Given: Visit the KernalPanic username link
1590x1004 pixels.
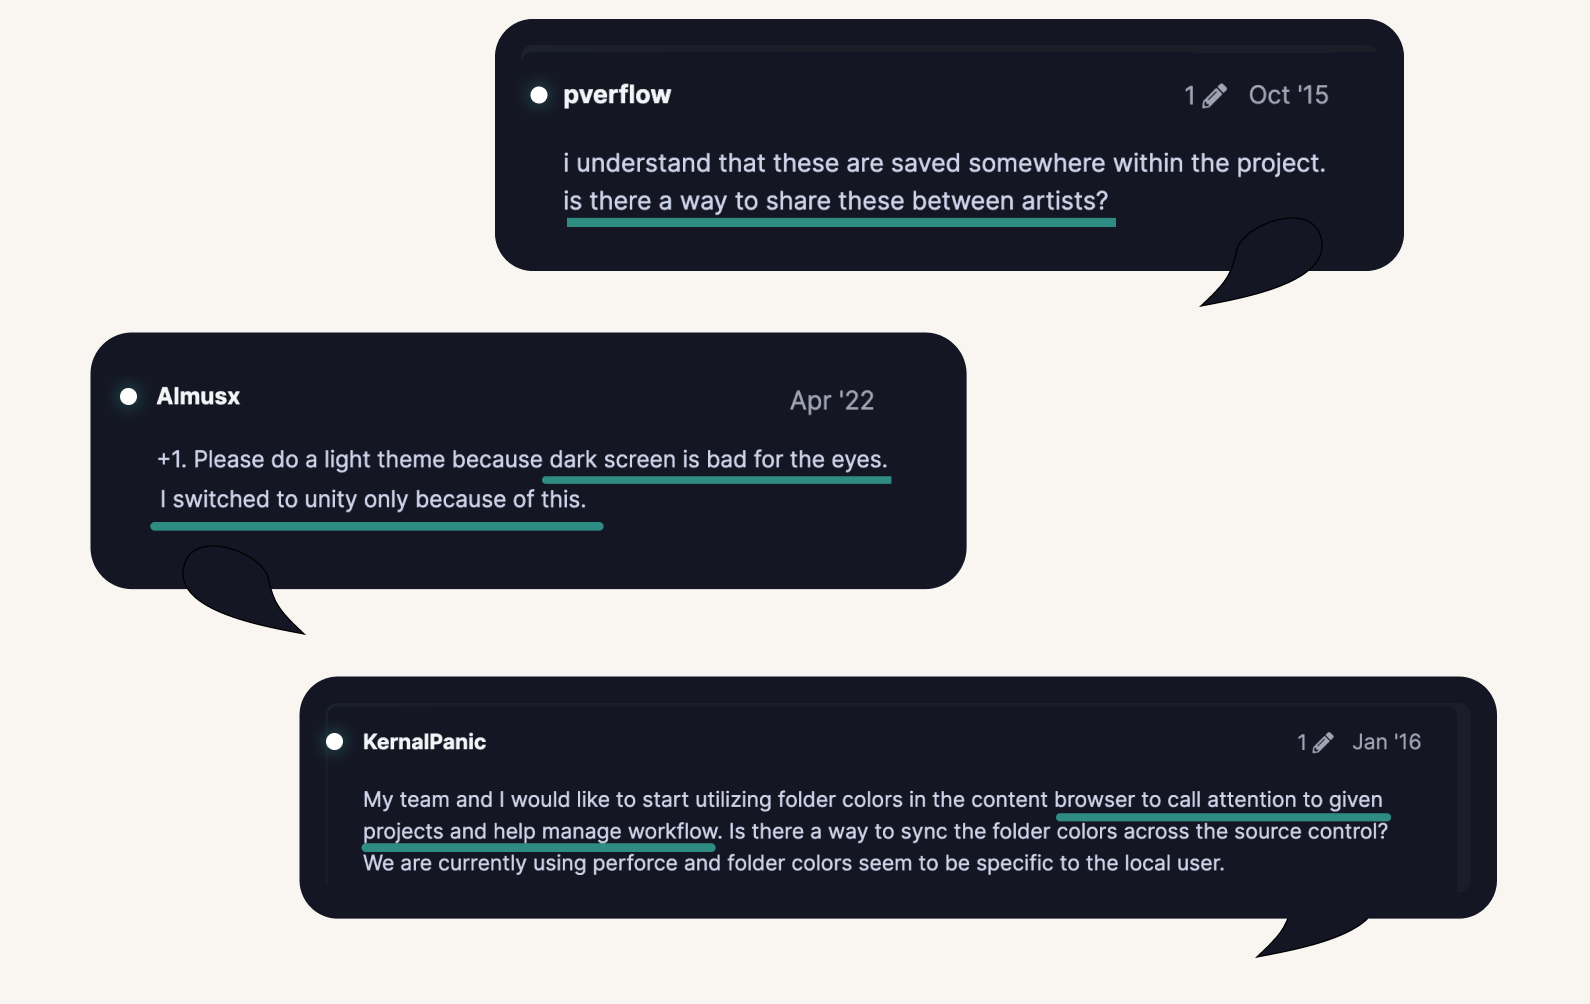Looking at the screenshot, I should click(424, 742).
